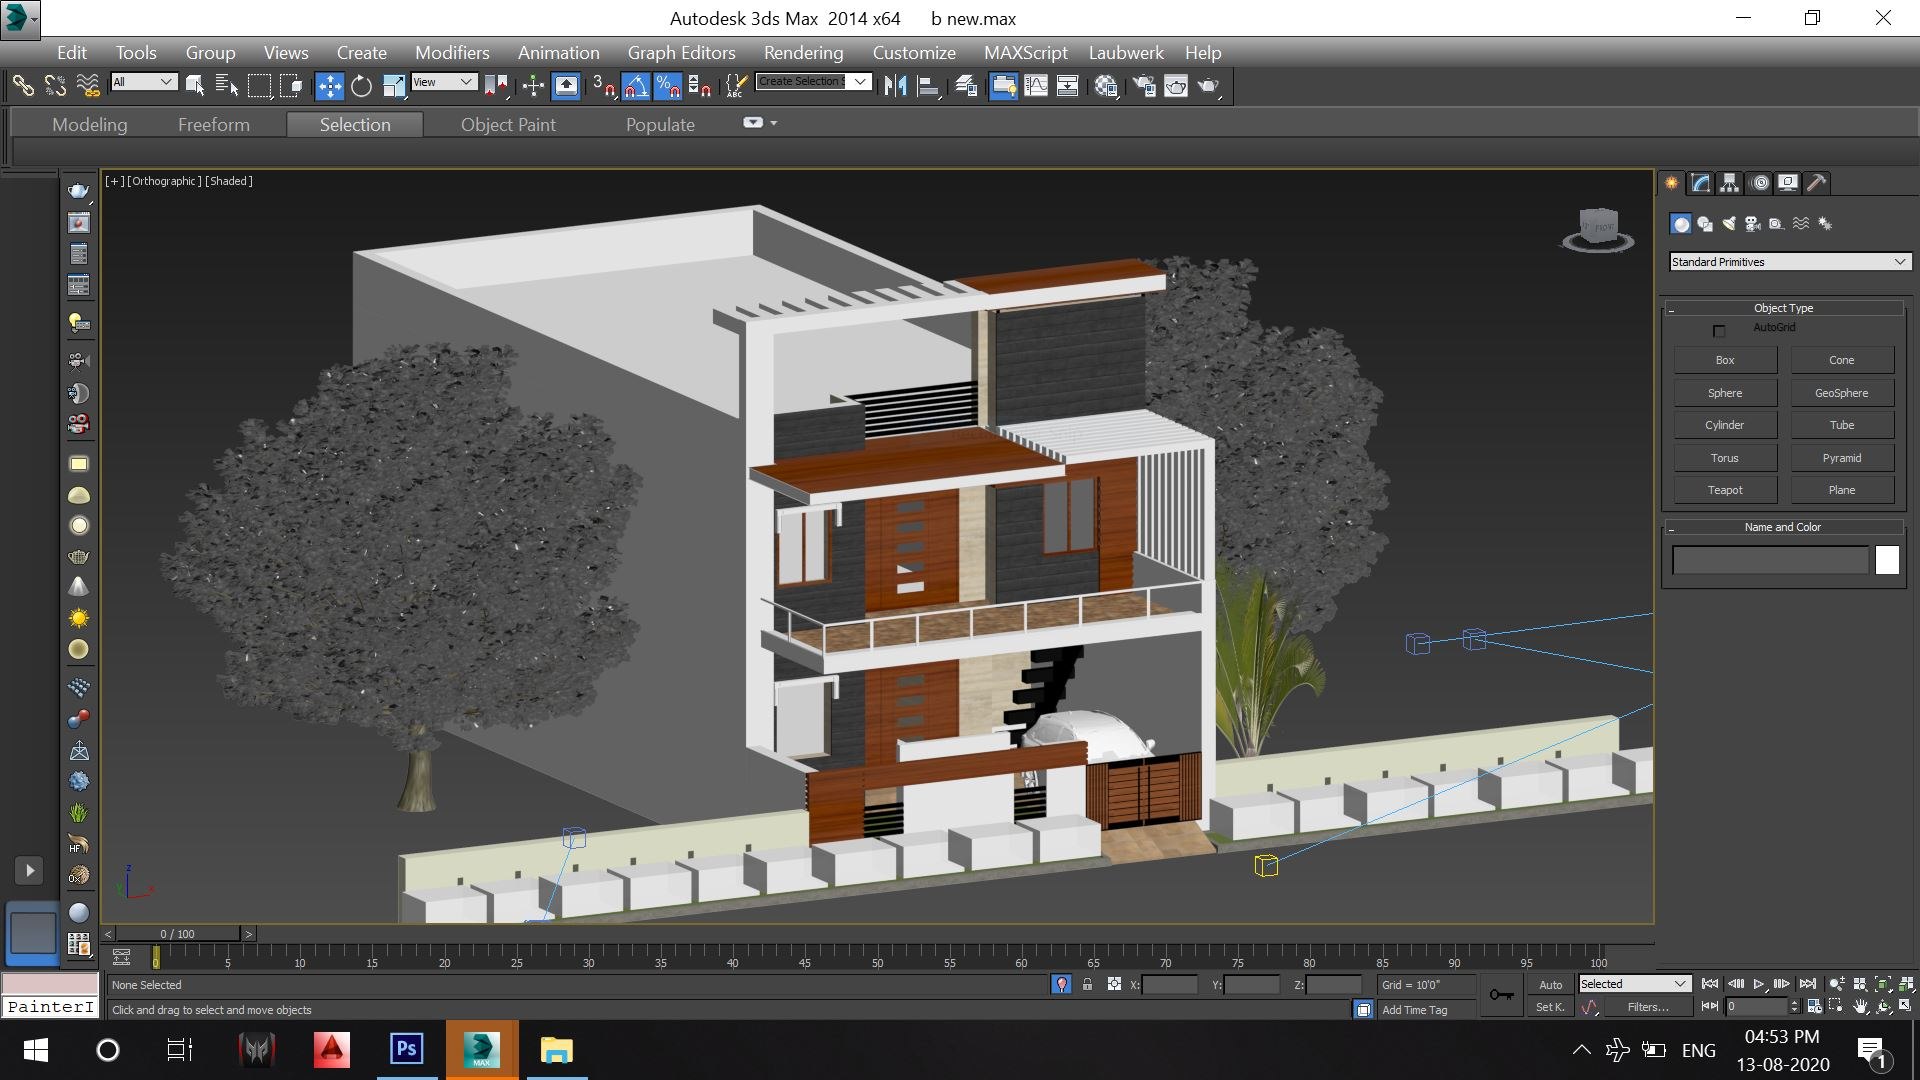This screenshot has width=1920, height=1080.
Task: Activate the Select and Rotate tool
Action: click(362, 86)
